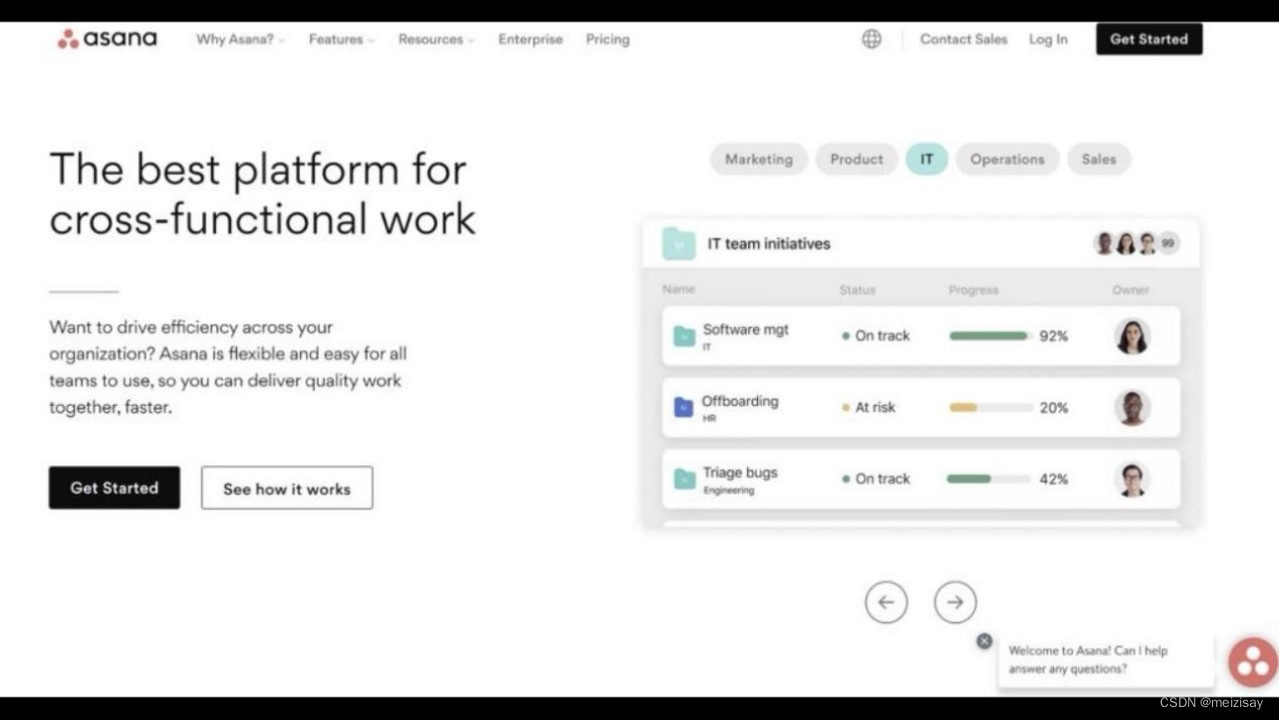
Task: Click the IT team initiatives title
Action: (769, 244)
